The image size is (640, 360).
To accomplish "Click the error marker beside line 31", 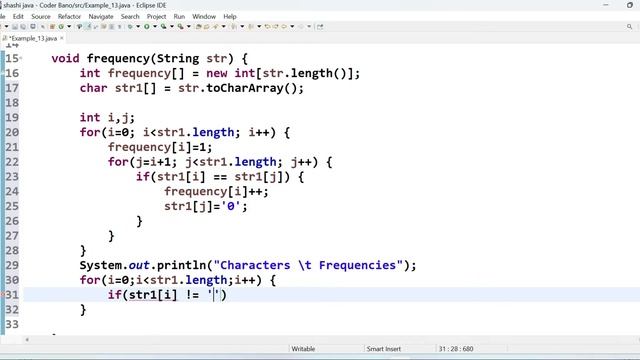I will pos(2,295).
